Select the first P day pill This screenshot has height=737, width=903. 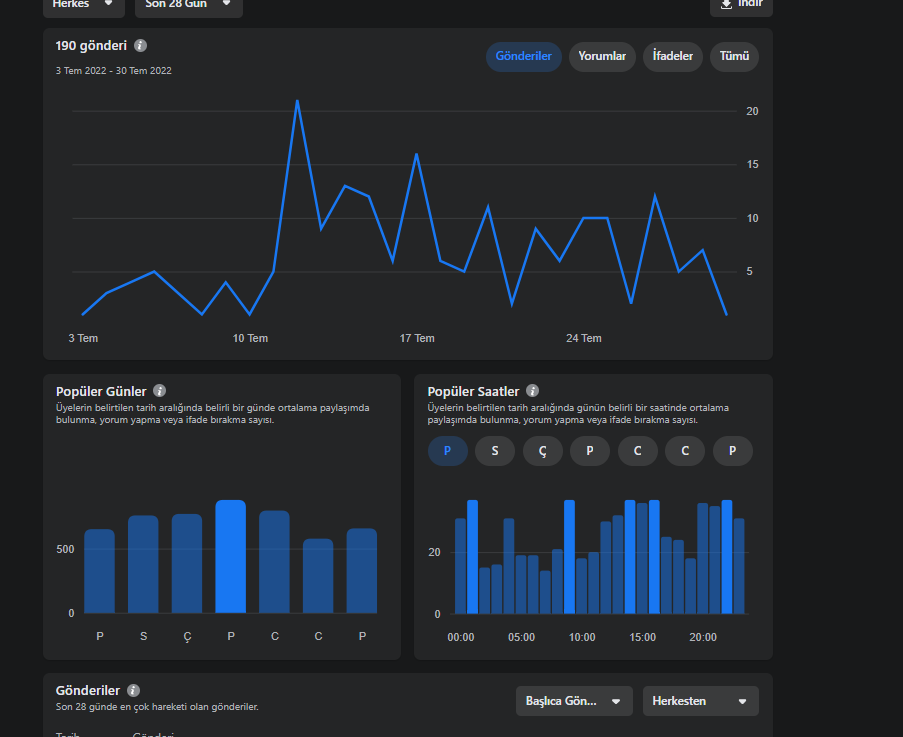(447, 451)
